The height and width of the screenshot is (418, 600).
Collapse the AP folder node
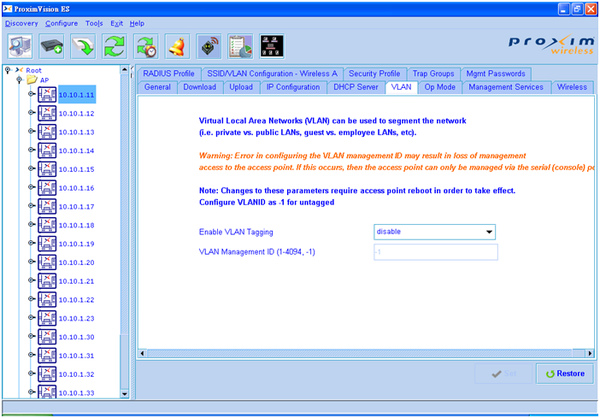pos(19,80)
